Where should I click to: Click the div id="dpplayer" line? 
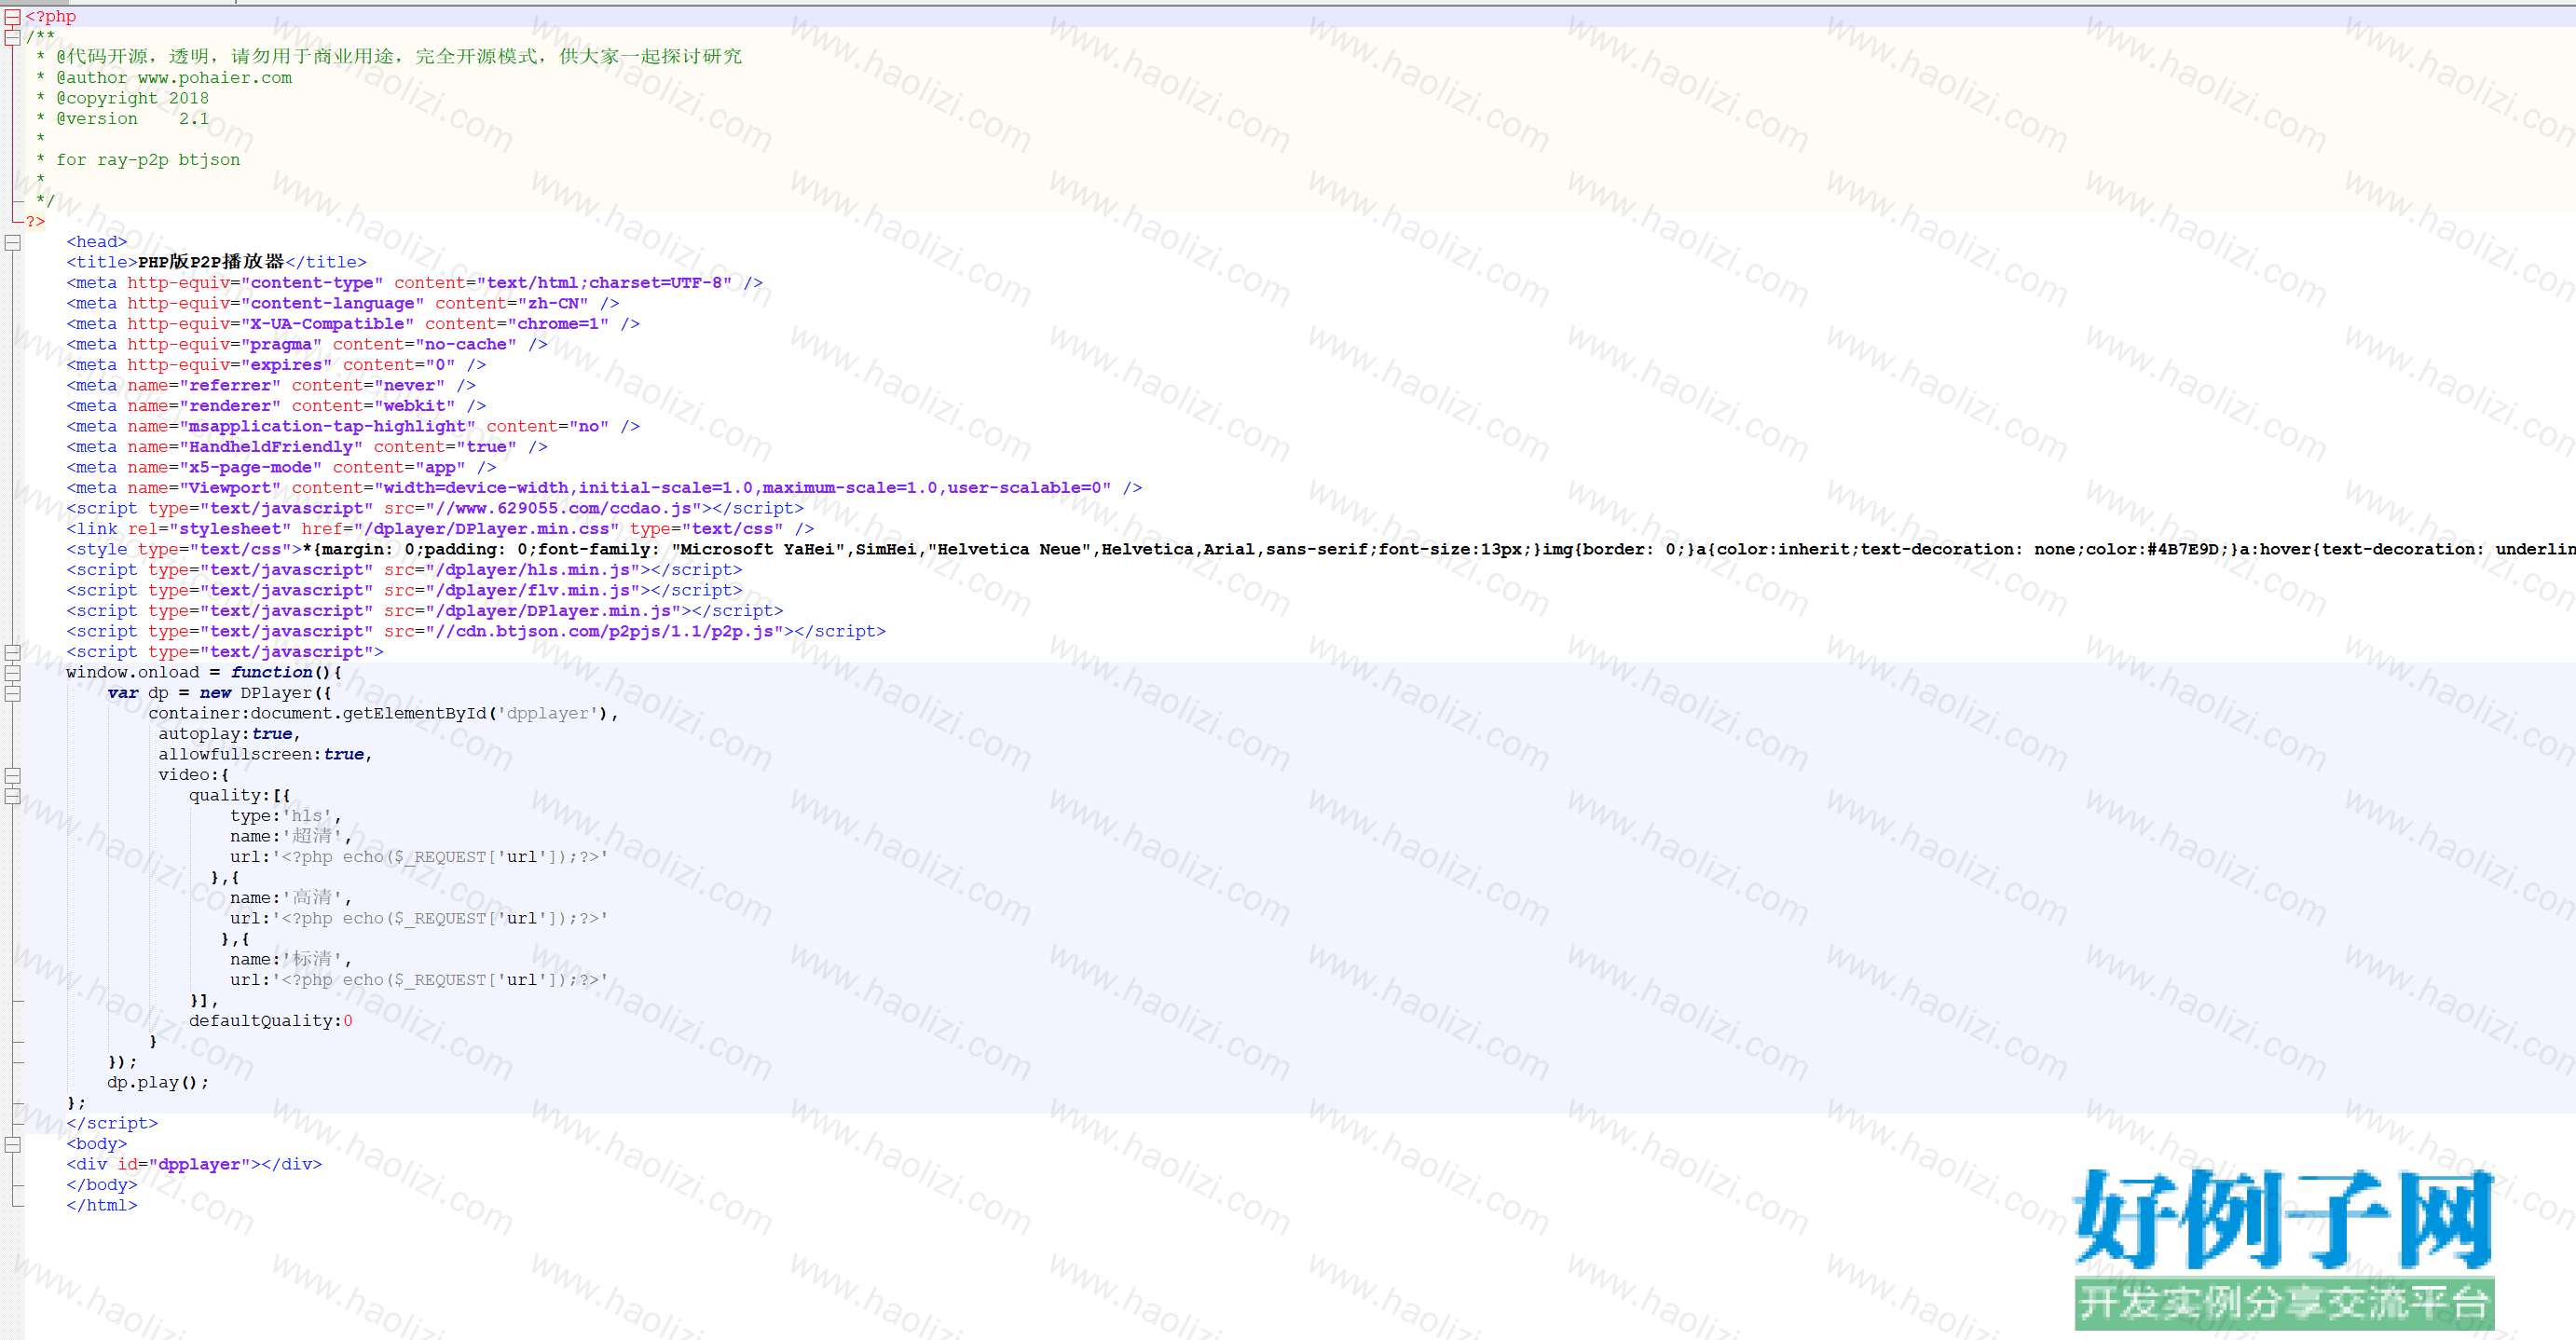point(194,1165)
